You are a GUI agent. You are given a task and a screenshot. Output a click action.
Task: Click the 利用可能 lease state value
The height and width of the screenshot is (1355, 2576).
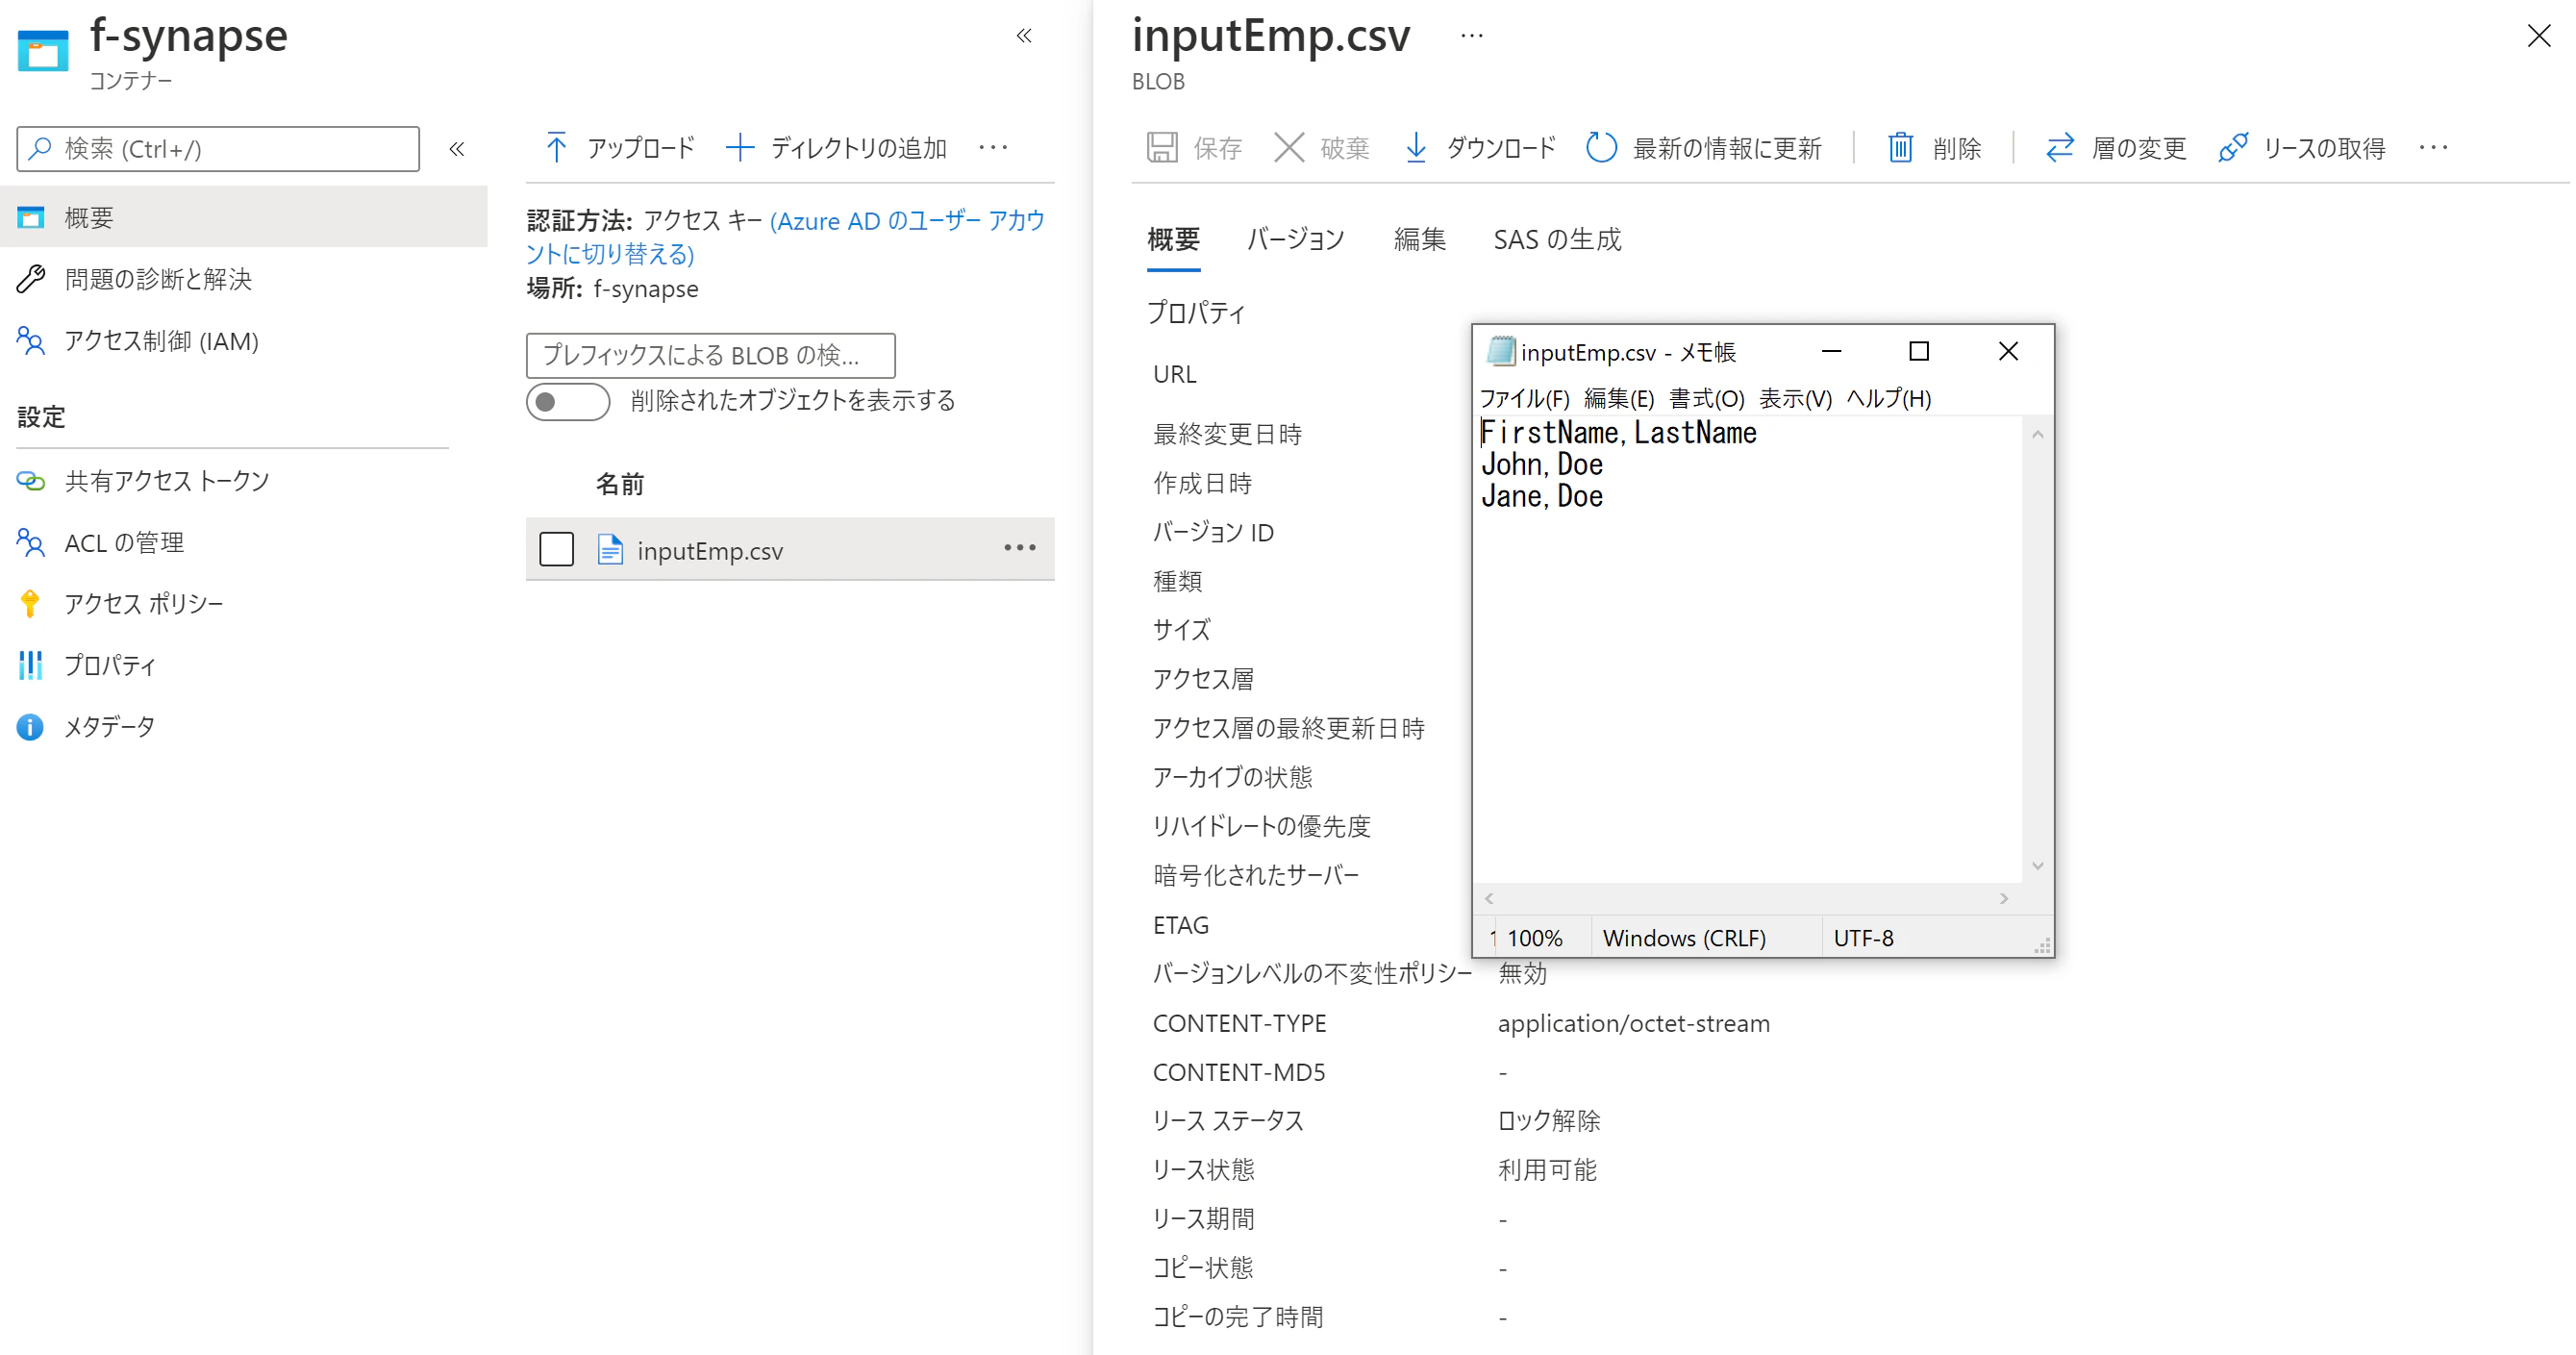coord(1546,1170)
